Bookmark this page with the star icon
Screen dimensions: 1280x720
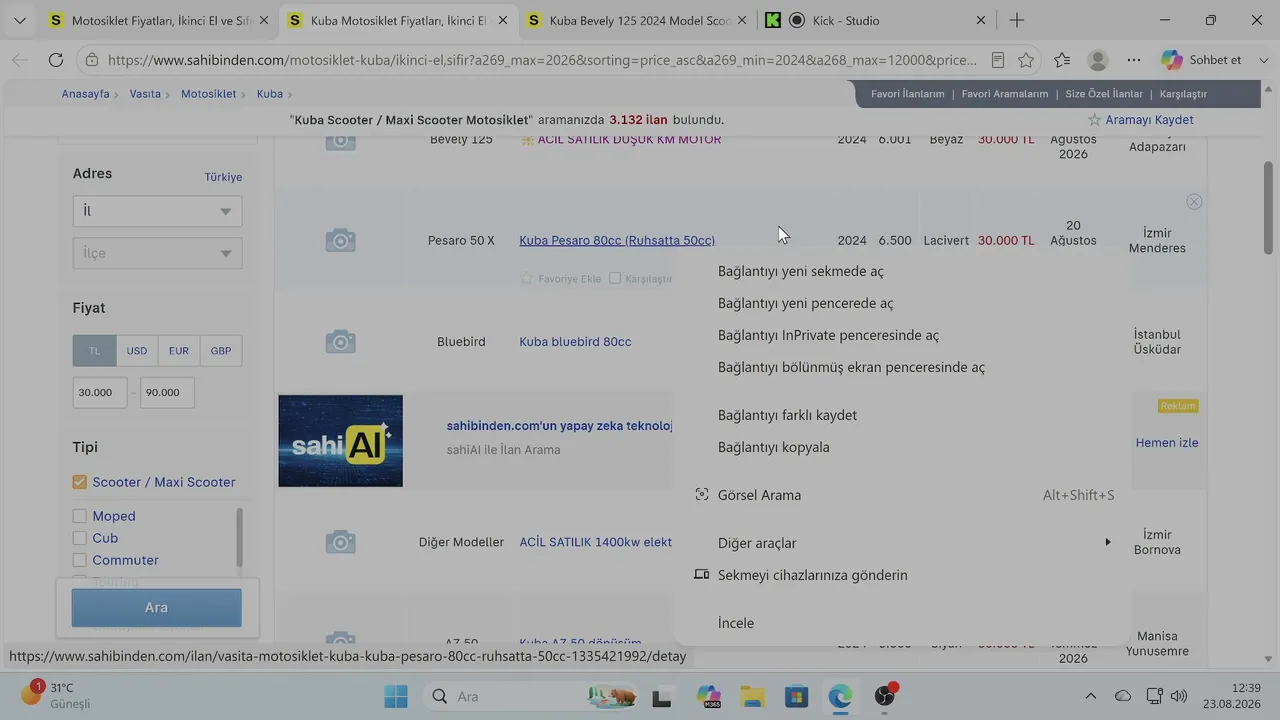(1026, 60)
